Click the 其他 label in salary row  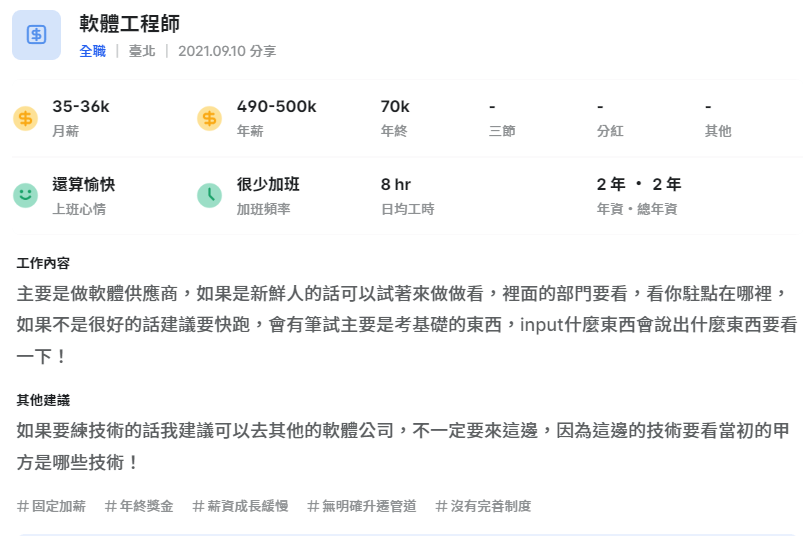(718, 131)
